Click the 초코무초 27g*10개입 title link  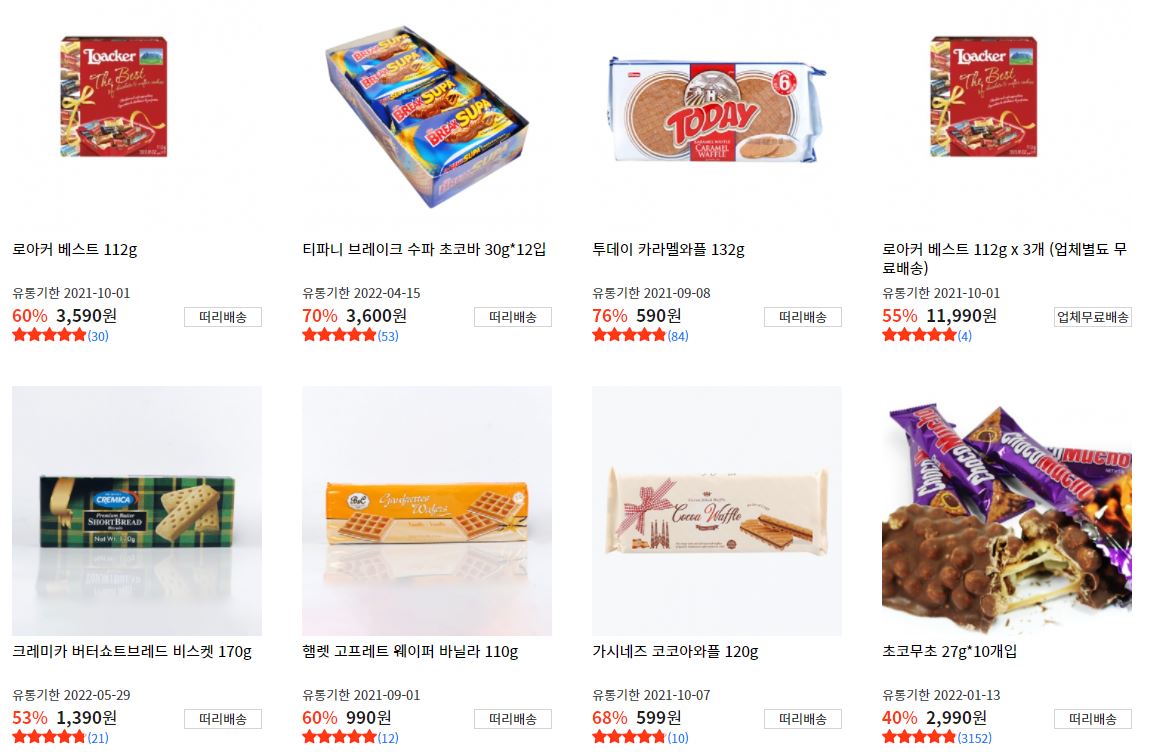coord(949,651)
